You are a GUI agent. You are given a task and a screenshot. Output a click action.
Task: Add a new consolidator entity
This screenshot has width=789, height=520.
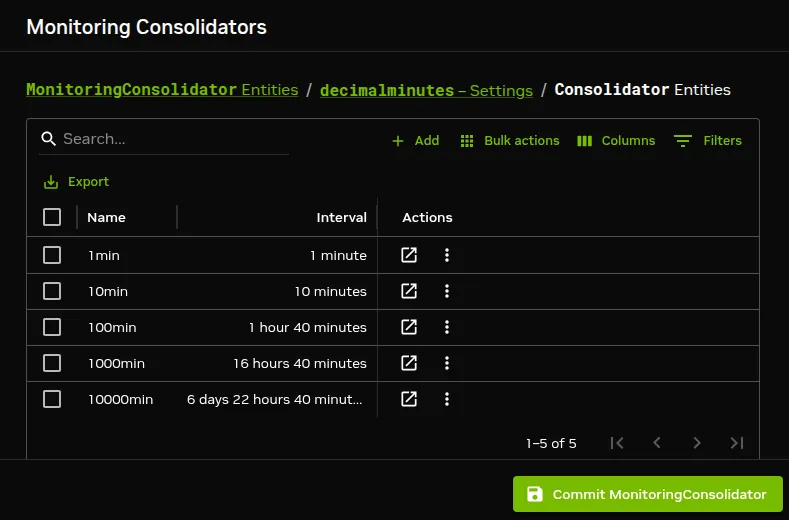415,140
